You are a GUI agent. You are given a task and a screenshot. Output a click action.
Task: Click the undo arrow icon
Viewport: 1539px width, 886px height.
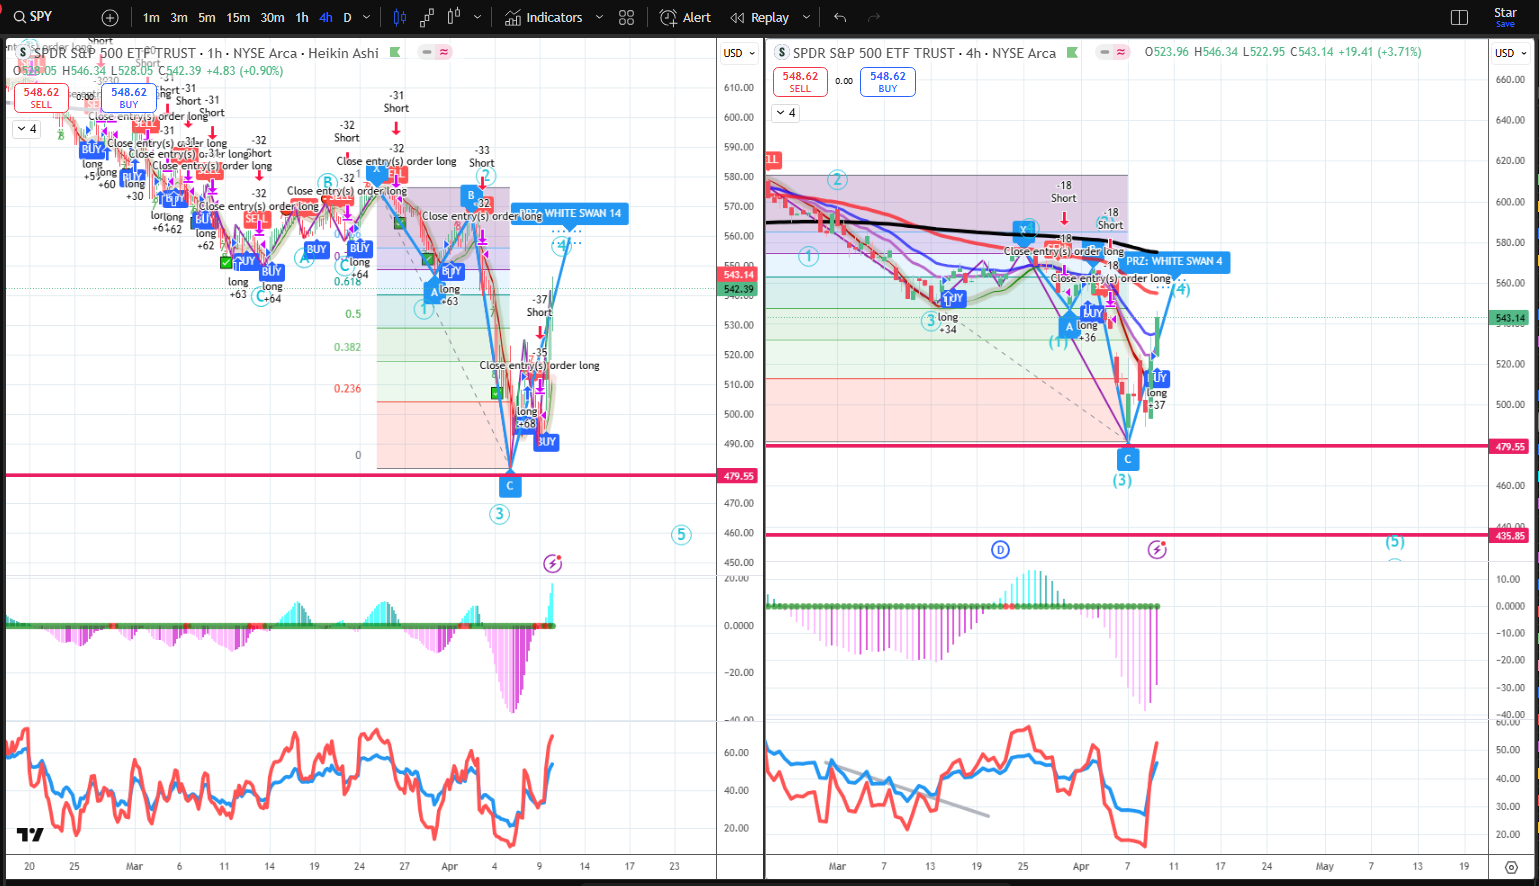(x=840, y=18)
